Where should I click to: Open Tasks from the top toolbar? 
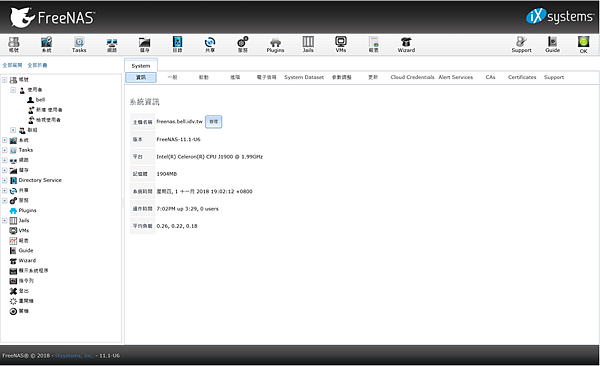coord(79,45)
